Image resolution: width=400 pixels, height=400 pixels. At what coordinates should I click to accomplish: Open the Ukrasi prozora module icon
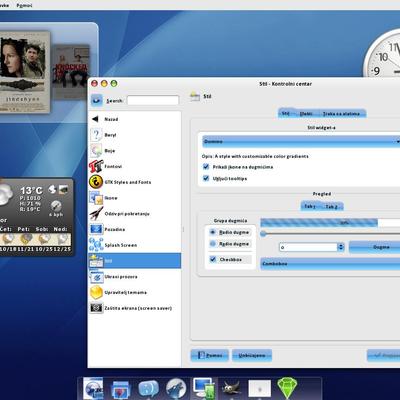pos(96,277)
